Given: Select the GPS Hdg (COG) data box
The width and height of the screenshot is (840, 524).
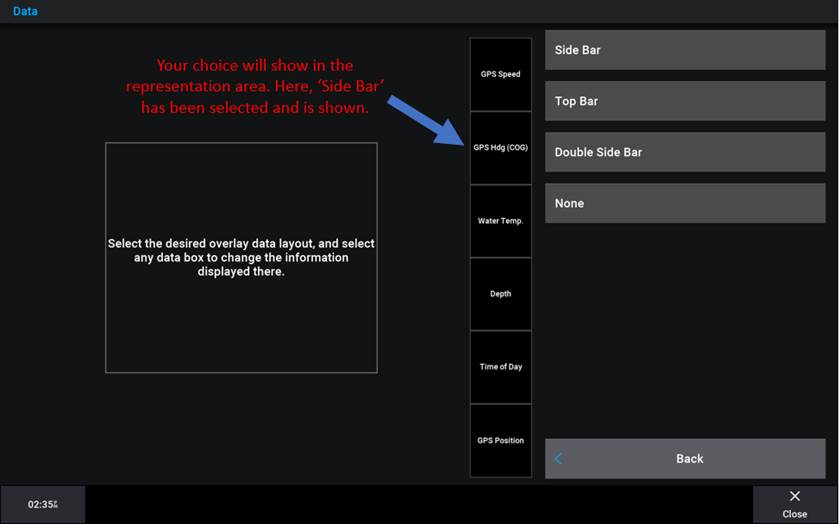Looking at the screenshot, I should (501, 148).
